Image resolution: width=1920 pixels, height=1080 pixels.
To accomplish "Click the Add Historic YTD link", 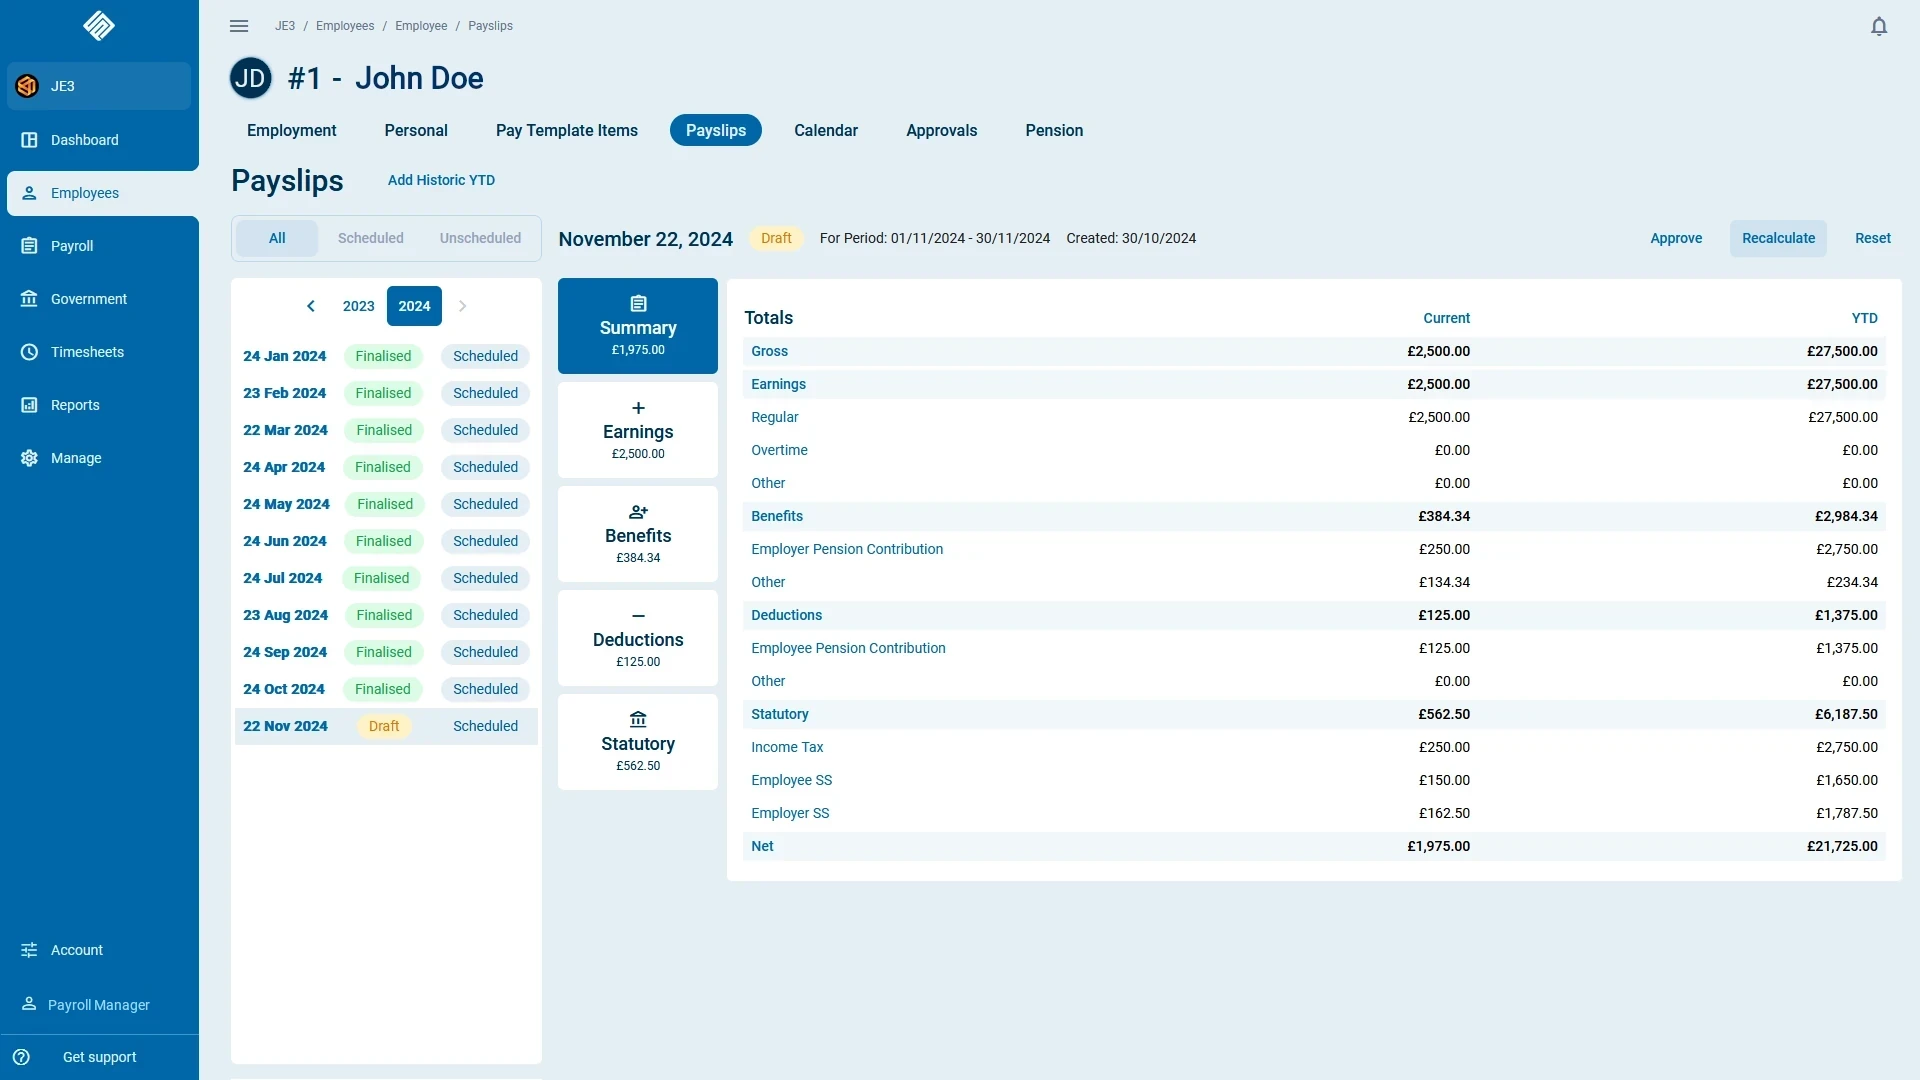I will (442, 179).
